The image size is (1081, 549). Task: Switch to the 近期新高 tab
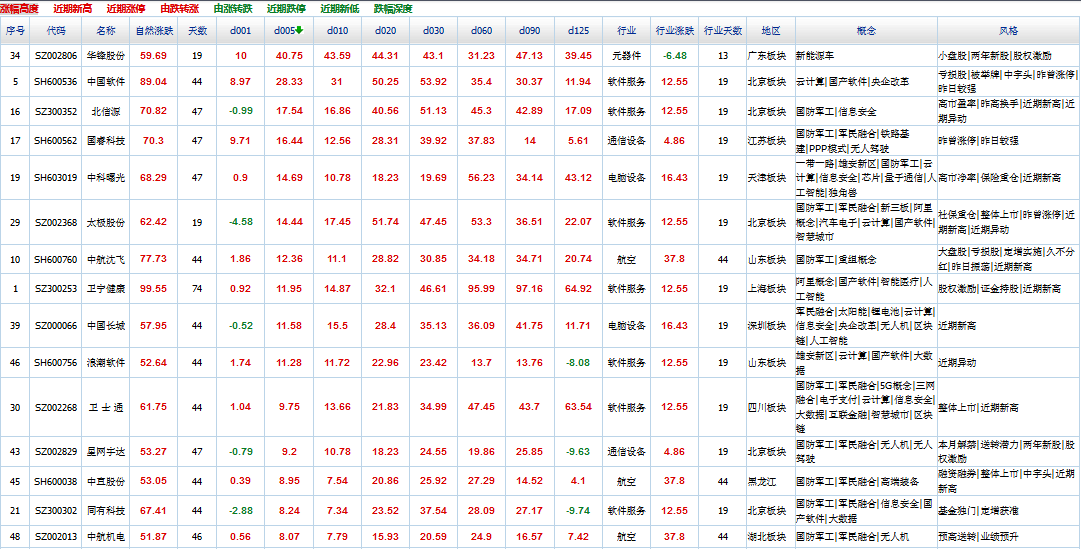click(x=72, y=9)
